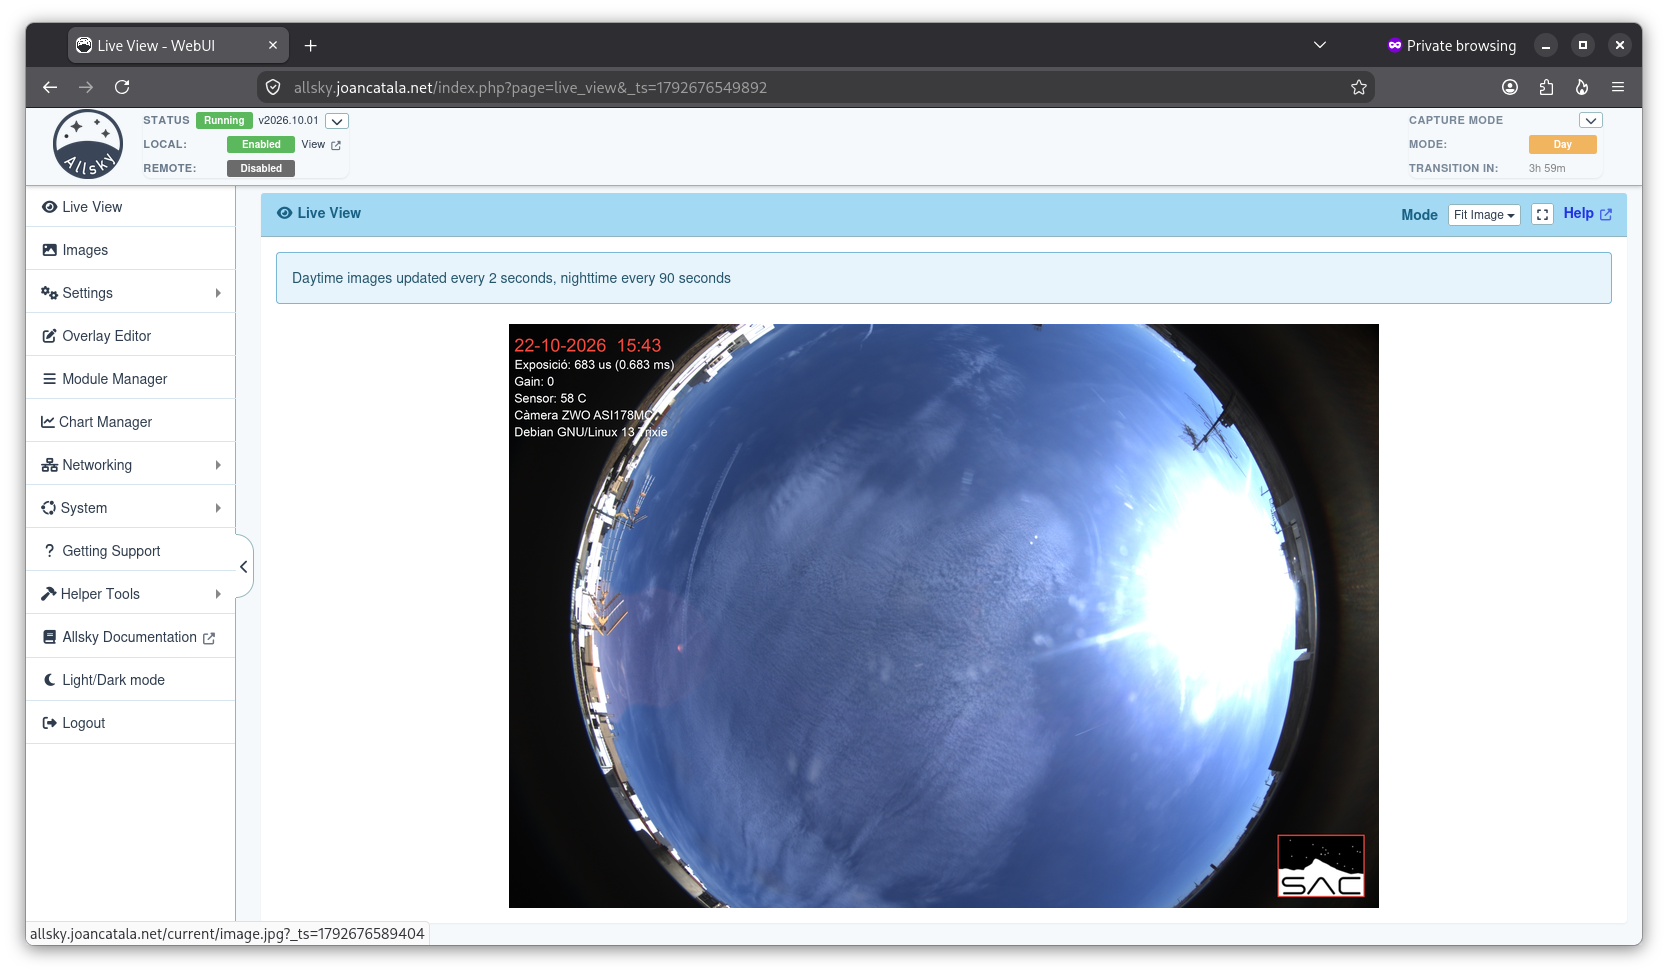
Task: Open Chart Manager in the sidebar
Action: click(130, 422)
